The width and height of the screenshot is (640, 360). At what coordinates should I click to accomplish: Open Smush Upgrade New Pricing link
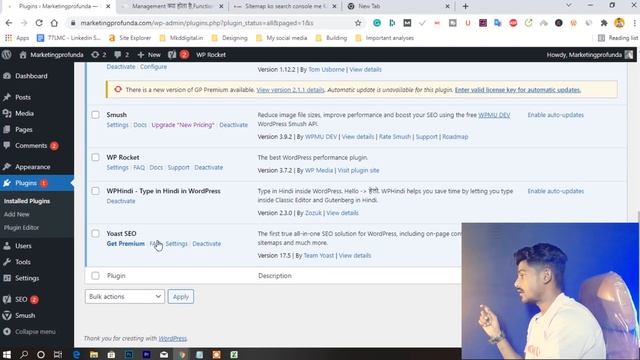[x=183, y=125]
